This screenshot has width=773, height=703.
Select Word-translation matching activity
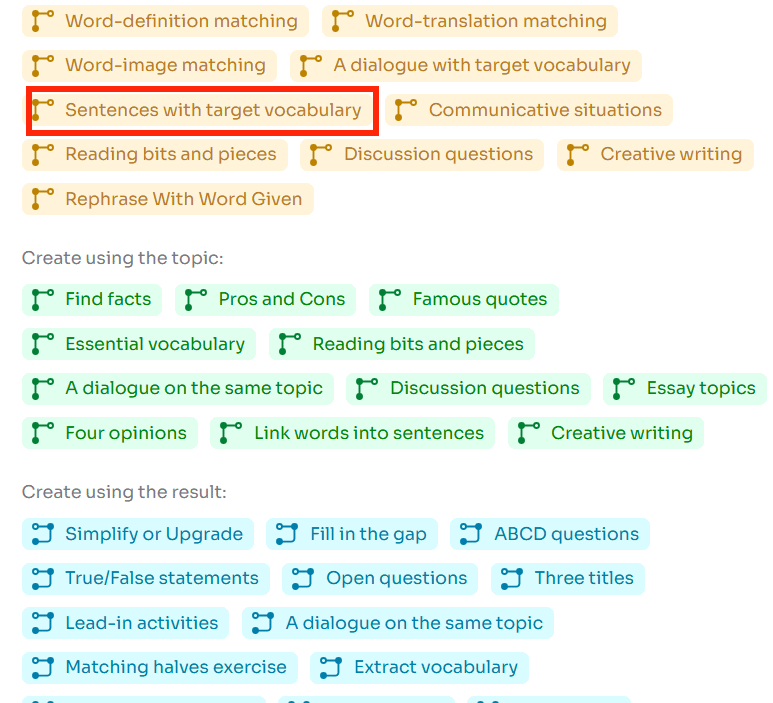pyautogui.click(x=469, y=21)
